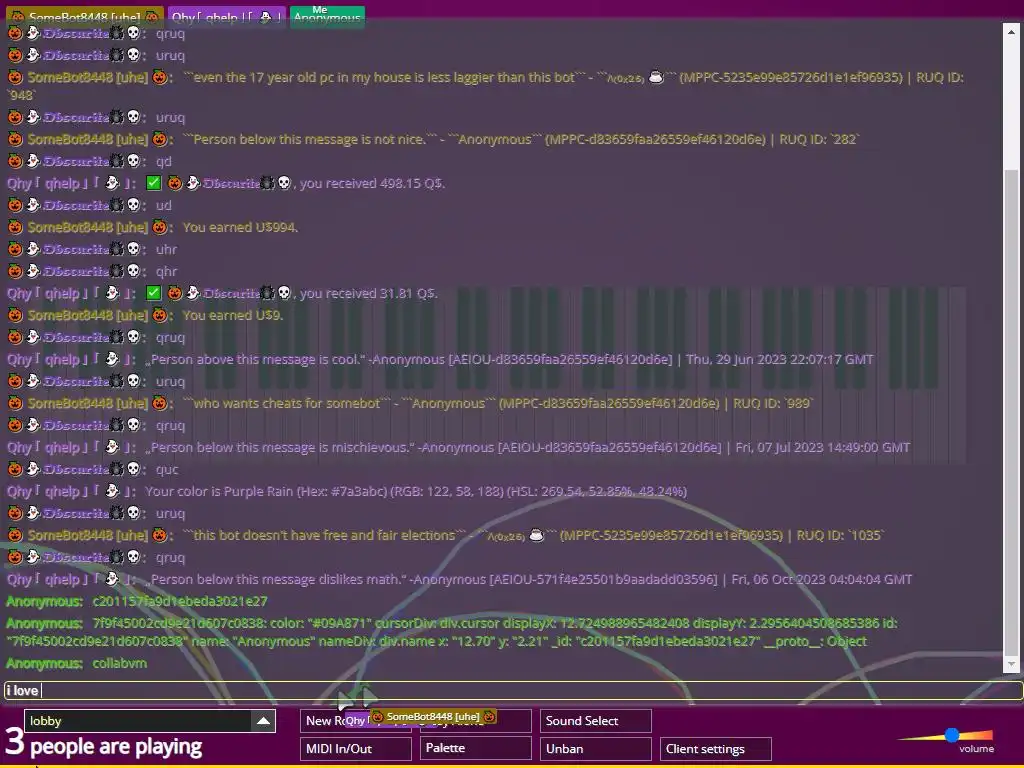The width and height of the screenshot is (1024, 768).
Task: Click 'Person below this message is mischievous.'
Action: point(280,447)
